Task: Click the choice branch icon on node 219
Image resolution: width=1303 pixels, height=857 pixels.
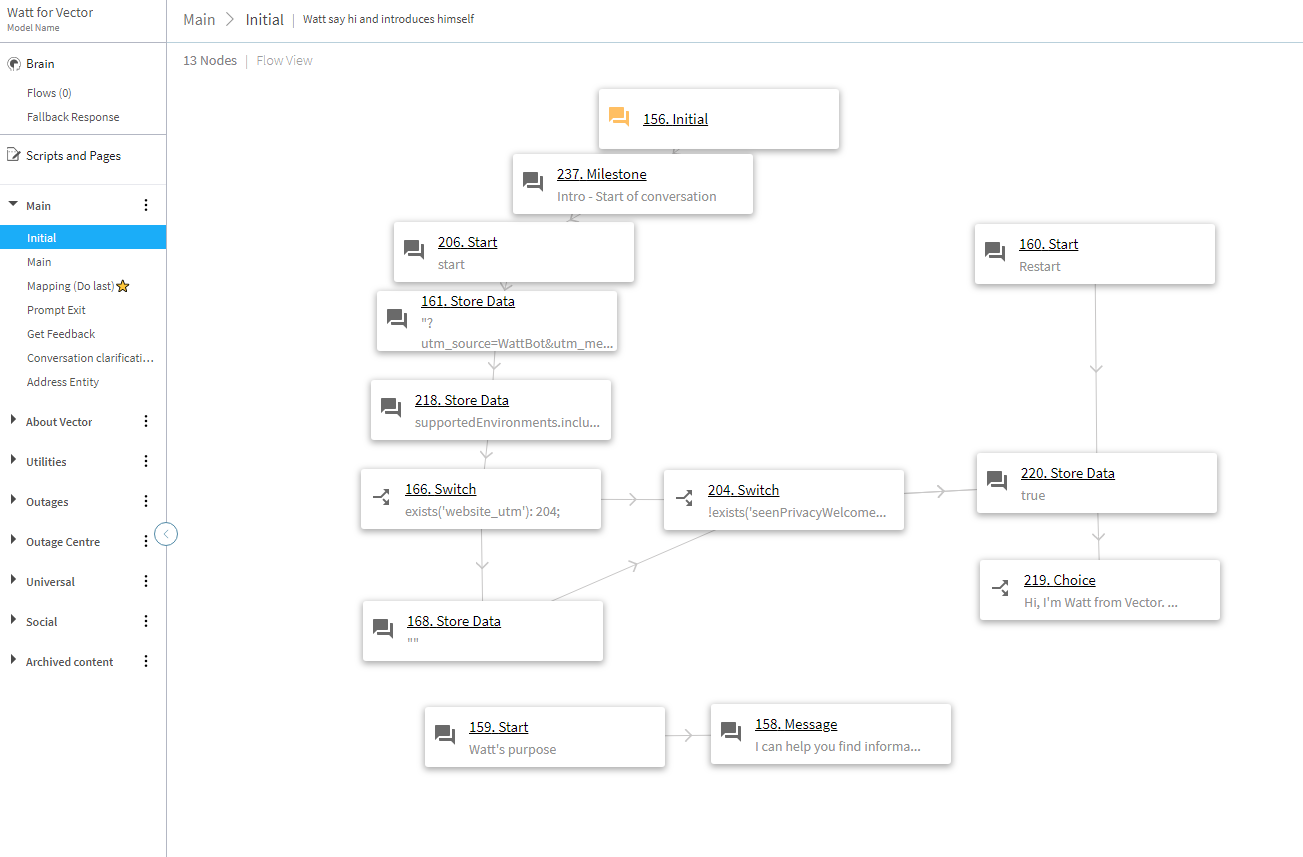Action: click(1000, 588)
